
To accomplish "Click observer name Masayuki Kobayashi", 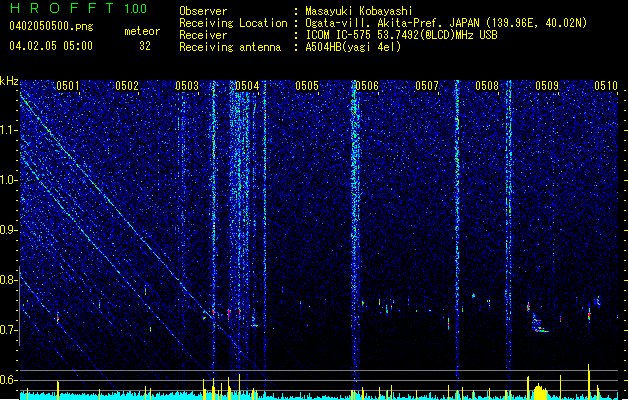I will click(x=359, y=11).
